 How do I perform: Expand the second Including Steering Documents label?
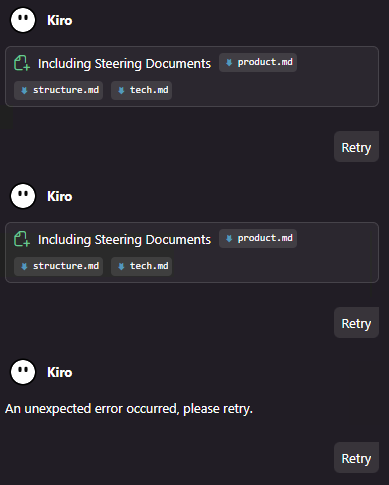pyautogui.click(x=124, y=239)
